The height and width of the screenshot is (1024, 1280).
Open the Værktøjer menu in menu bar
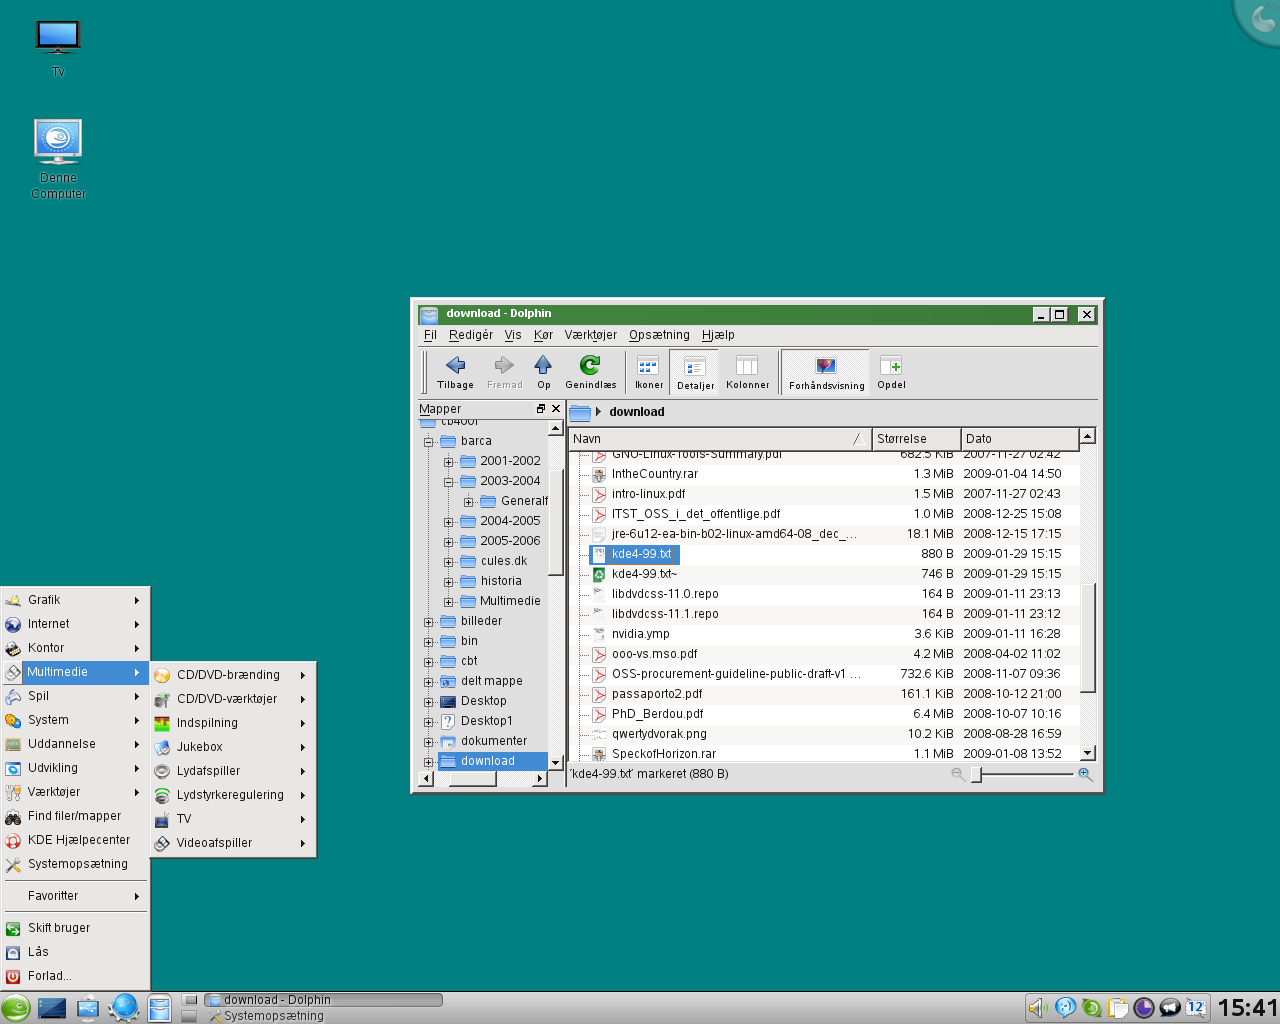[590, 335]
